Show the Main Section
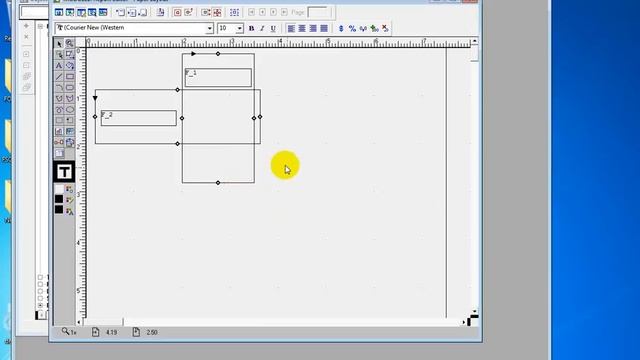Image resolution: width=640 pixels, height=360 pixels. [x=132, y=13]
